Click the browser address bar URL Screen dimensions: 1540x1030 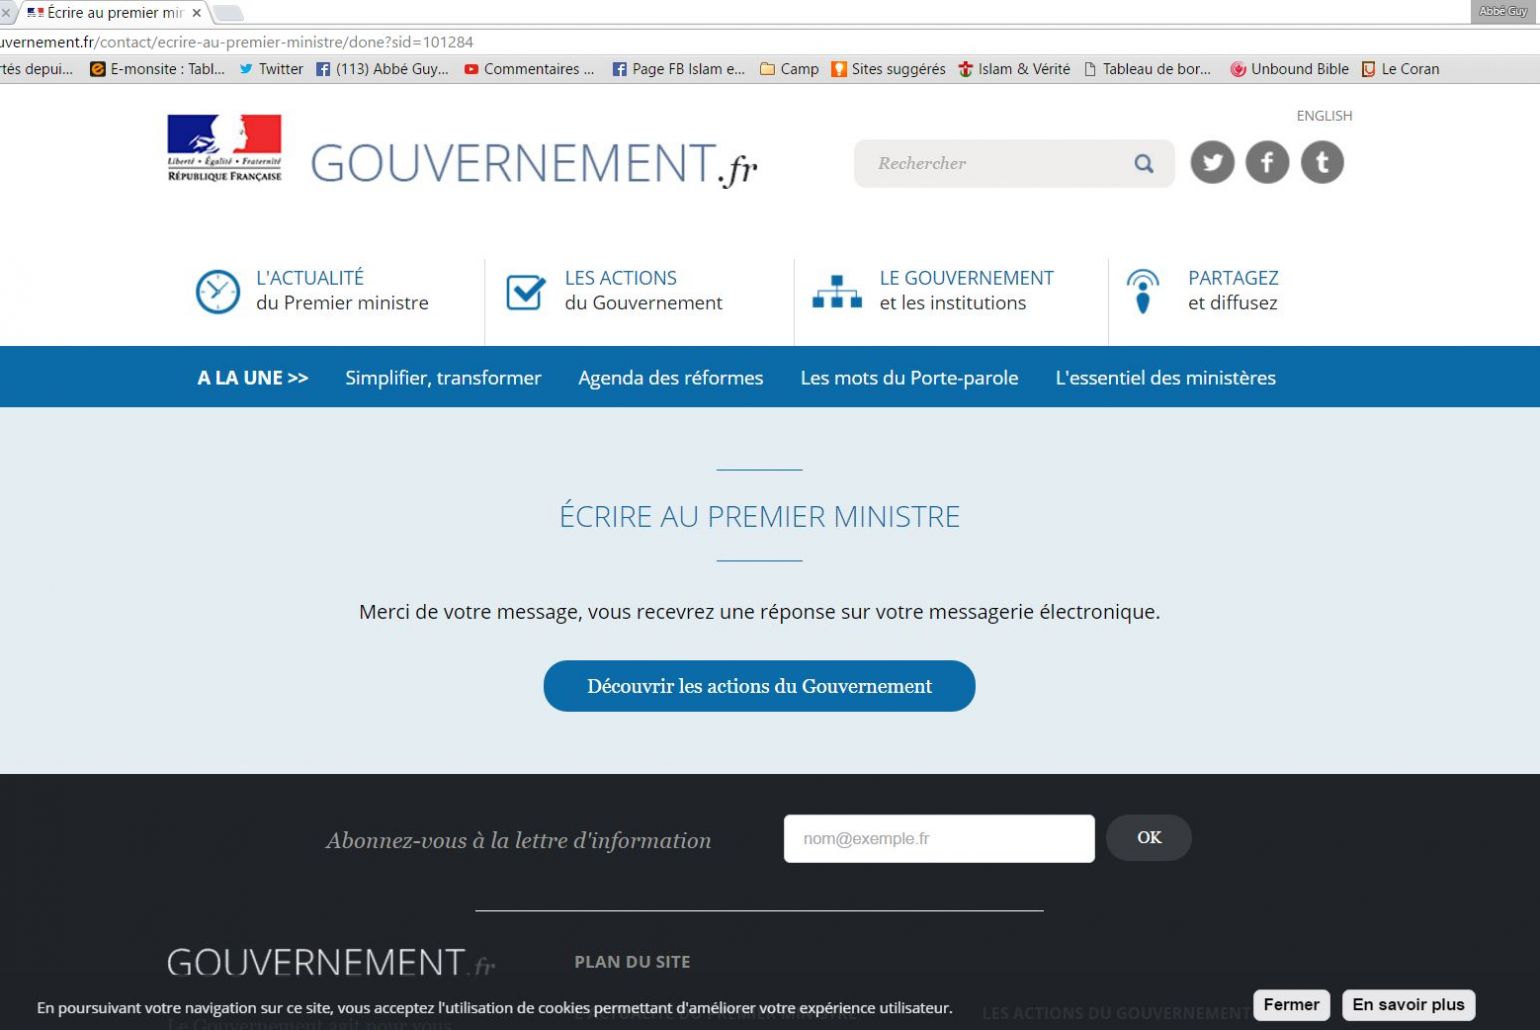(x=237, y=42)
